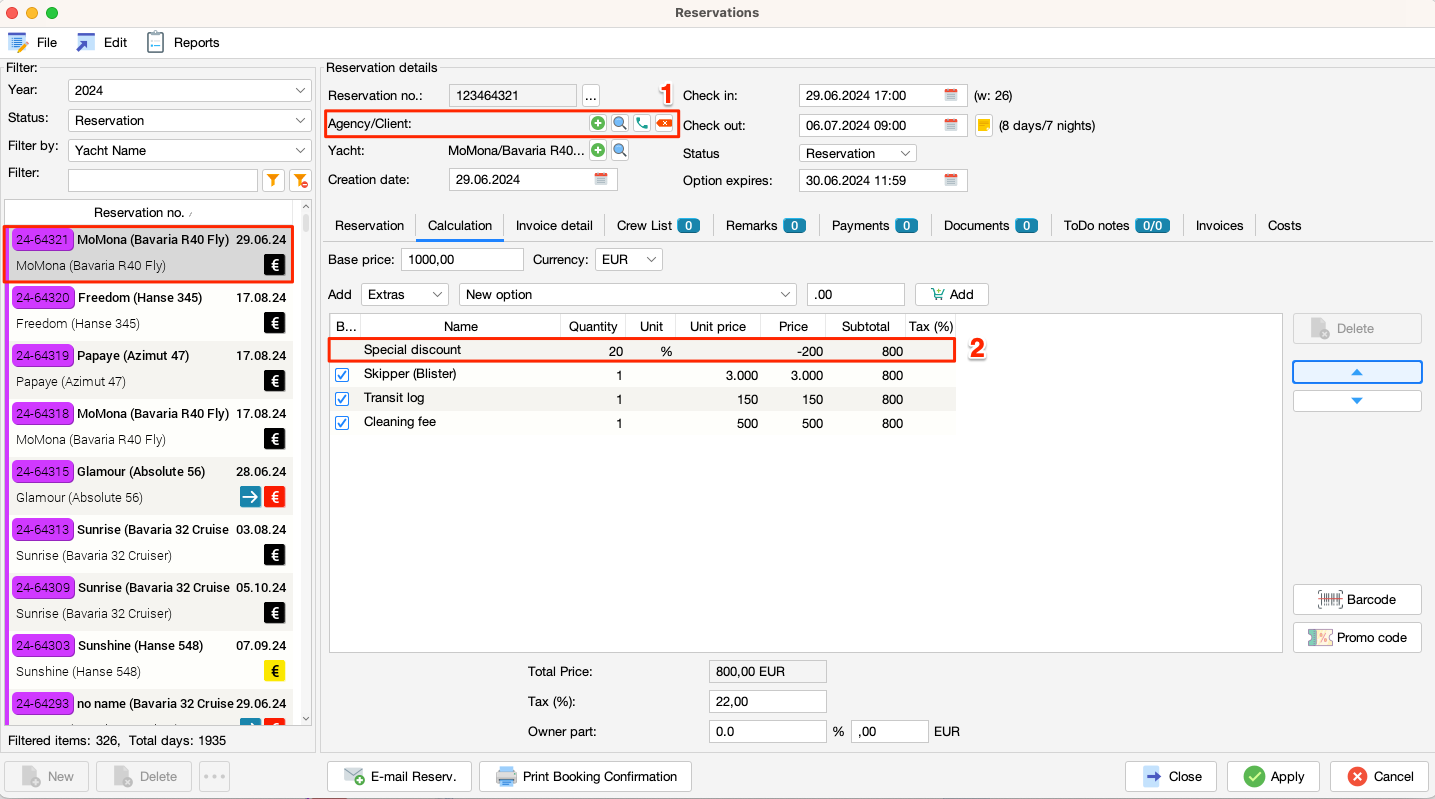Click yellow euro icon on Sunshine reservation
Screen dimensions: 1435x799
tap(275, 671)
